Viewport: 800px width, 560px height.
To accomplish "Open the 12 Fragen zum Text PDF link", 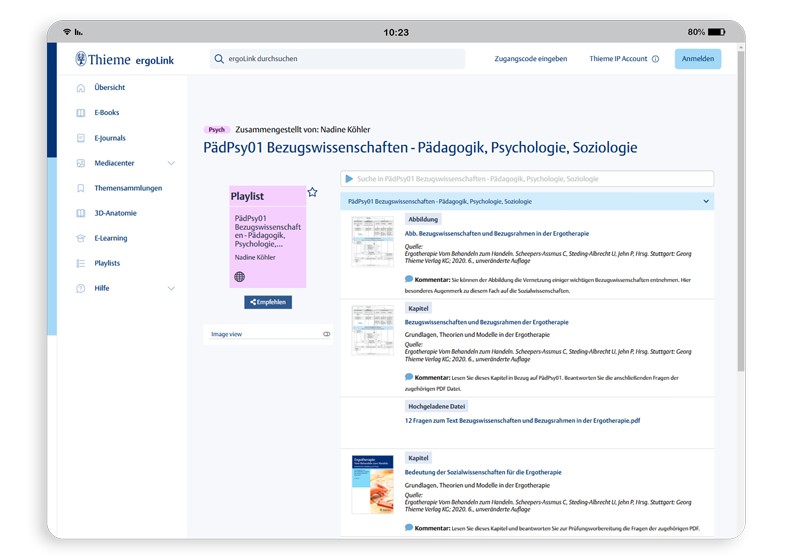I will pos(522,421).
